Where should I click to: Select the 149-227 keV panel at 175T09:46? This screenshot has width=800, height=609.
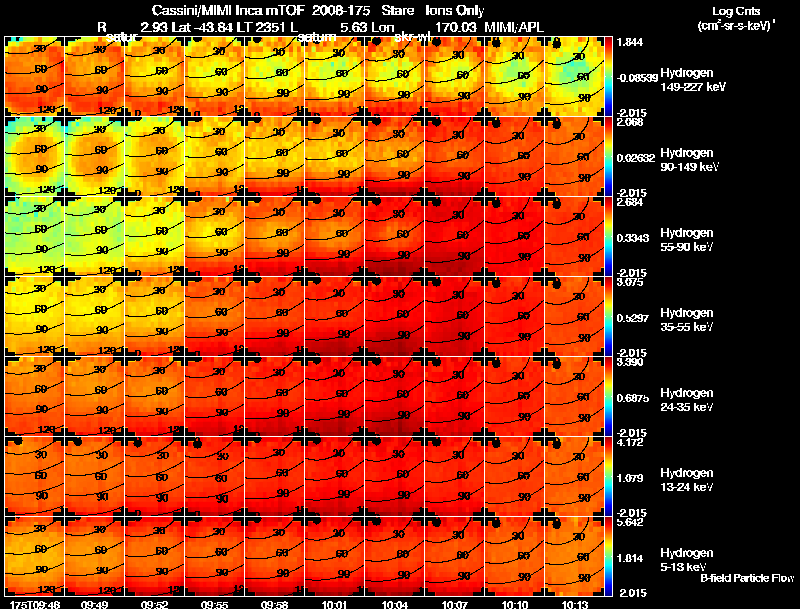point(34,77)
